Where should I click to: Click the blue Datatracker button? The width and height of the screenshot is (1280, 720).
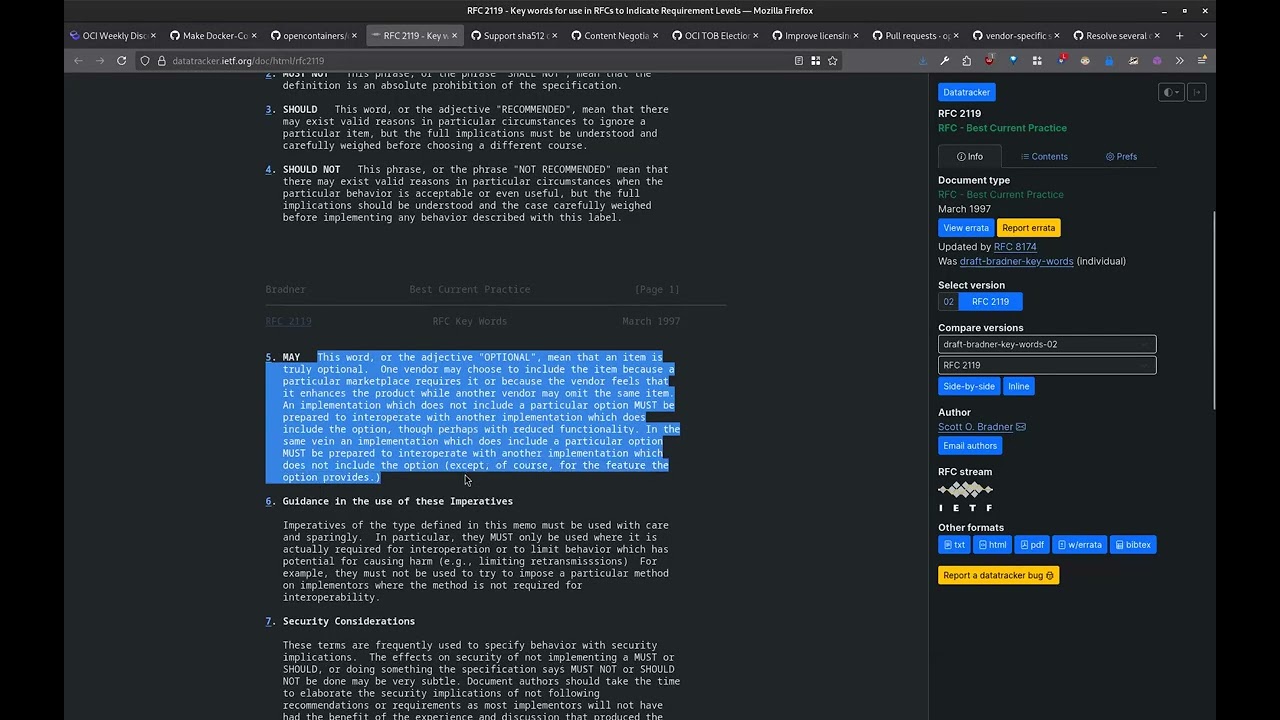click(x=966, y=92)
